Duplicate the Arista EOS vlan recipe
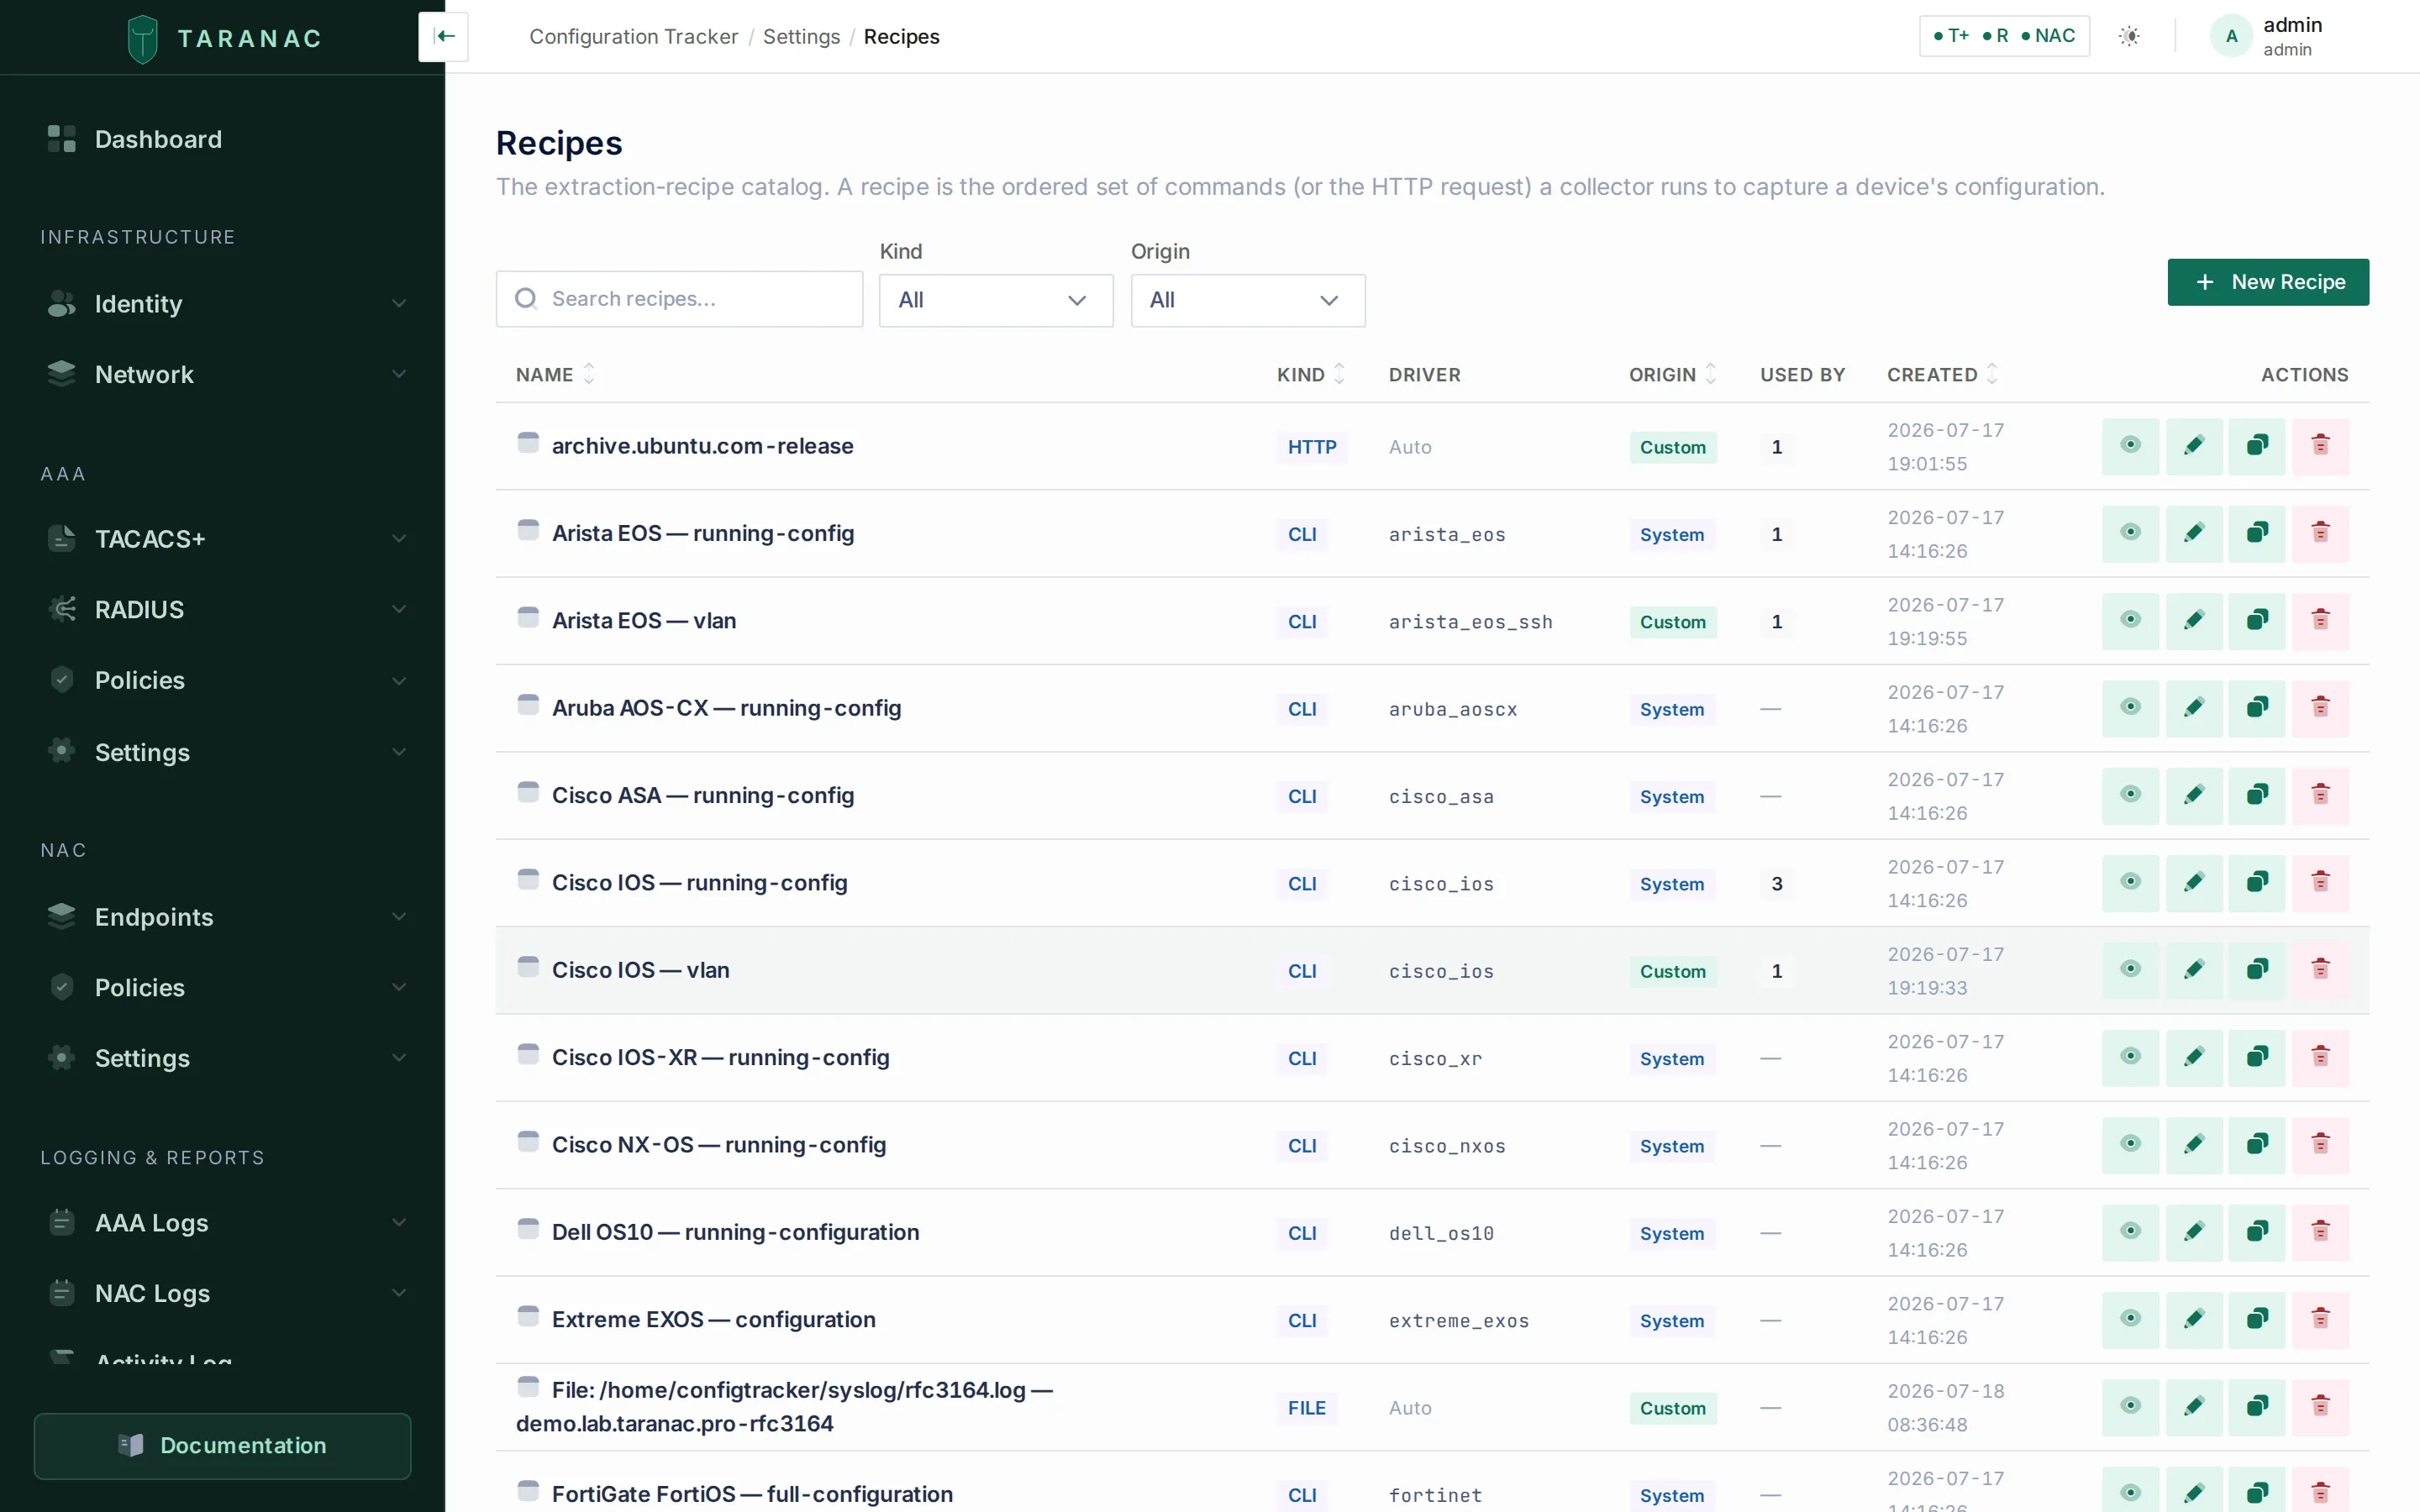Image resolution: width=2420 pixels, height=1512 pixels. [2257, 621]
